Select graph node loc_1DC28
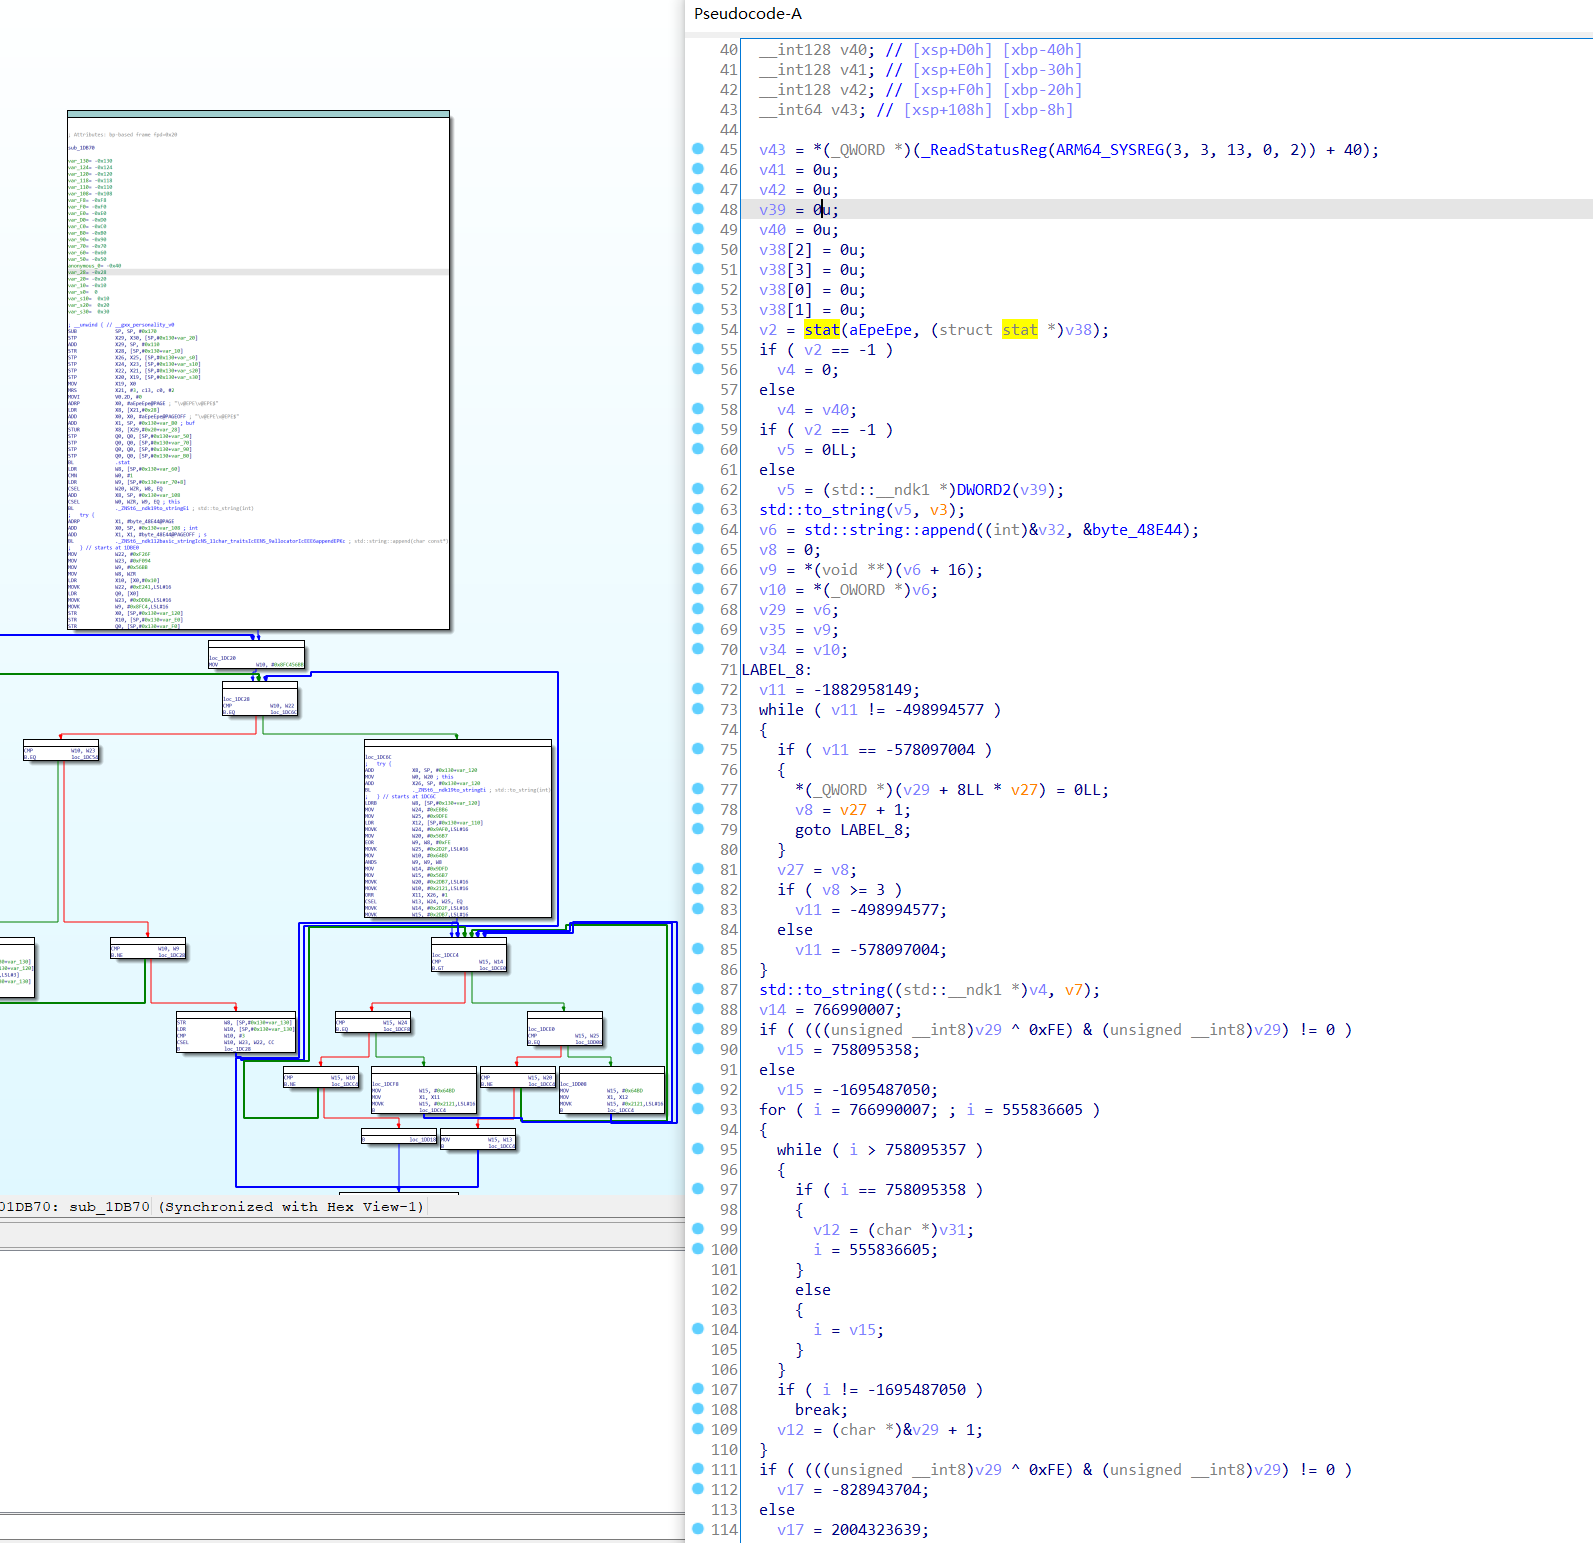 point(259,699)
